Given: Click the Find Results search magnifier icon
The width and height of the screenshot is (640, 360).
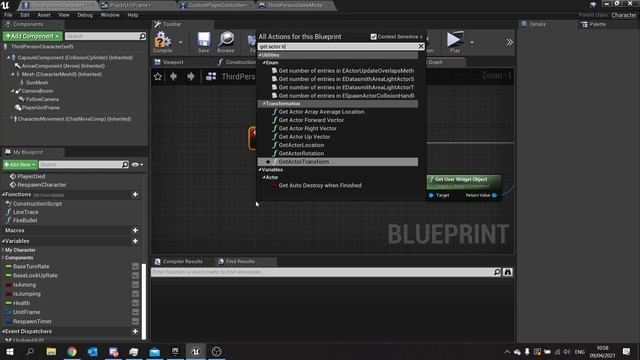Looking at the screenshot, I should pos(497,272).
